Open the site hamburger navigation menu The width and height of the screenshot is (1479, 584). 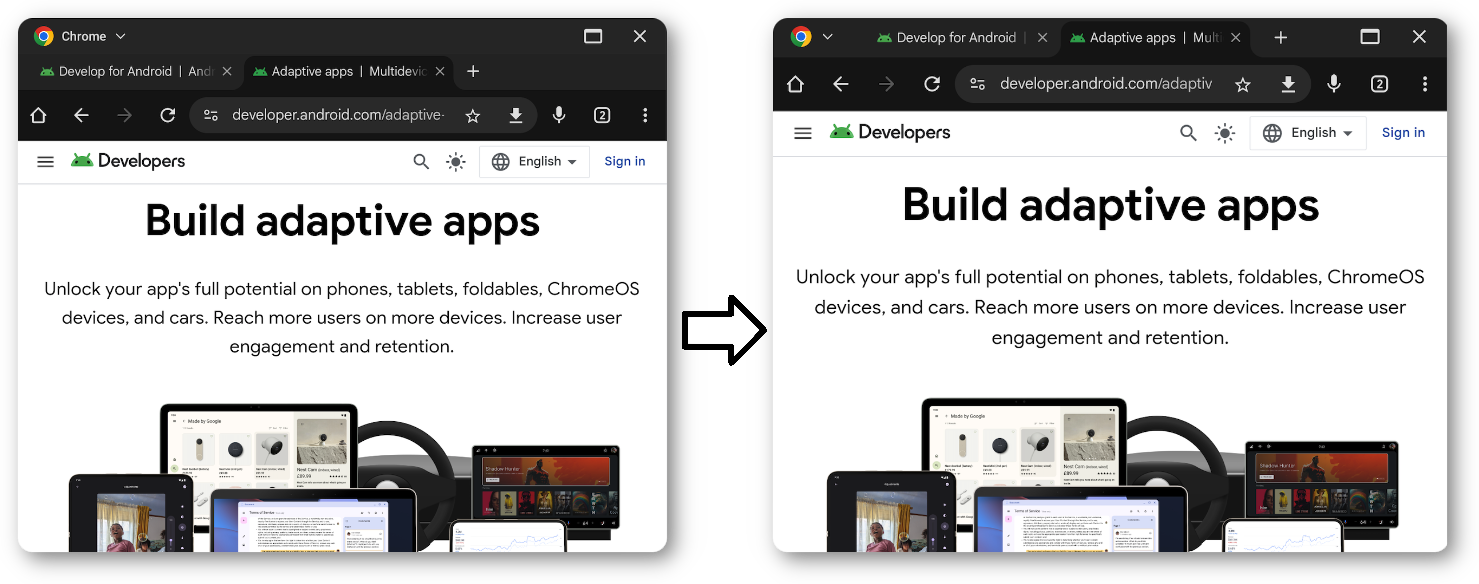[45, 160]
